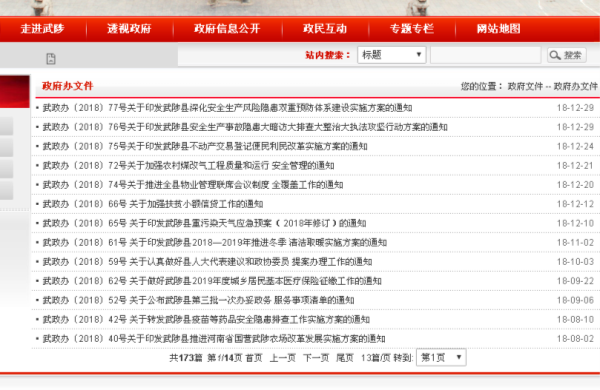Open 2018 40号 document on 国营武陟农场改革
This screenshot has height=390, width=600.
tap(214, 339)
